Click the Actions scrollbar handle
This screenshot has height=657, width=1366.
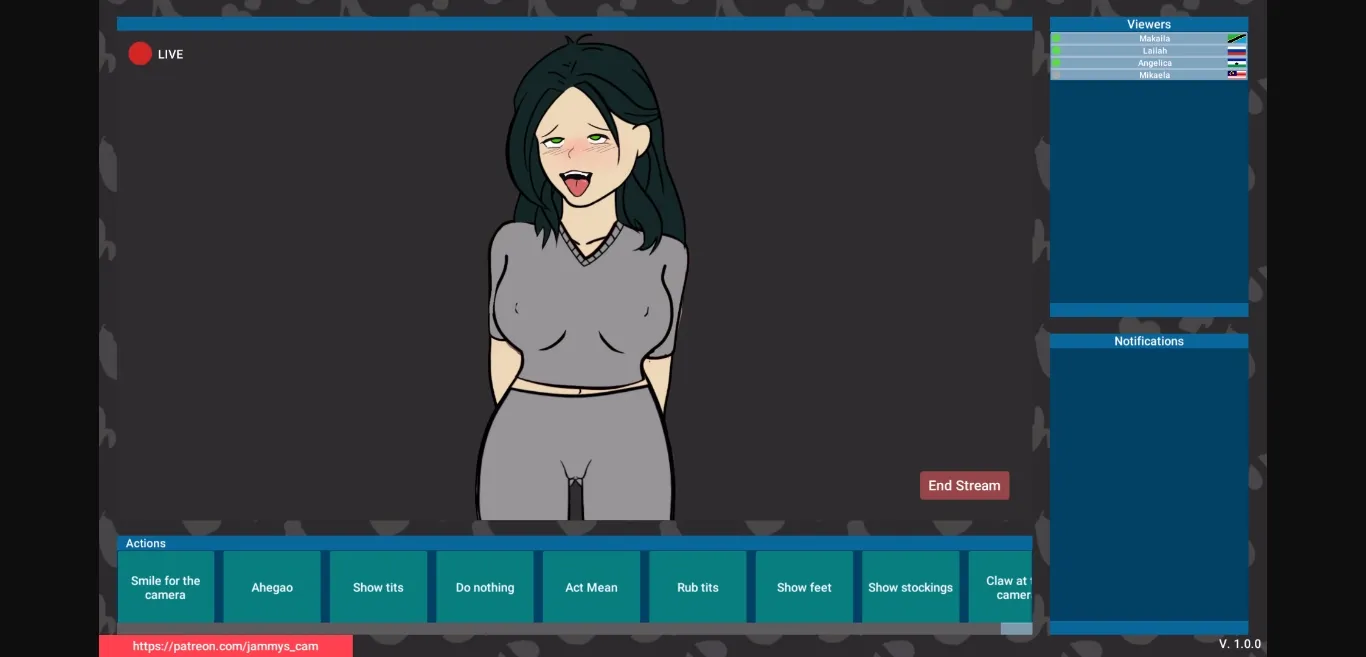point(1015,627)
